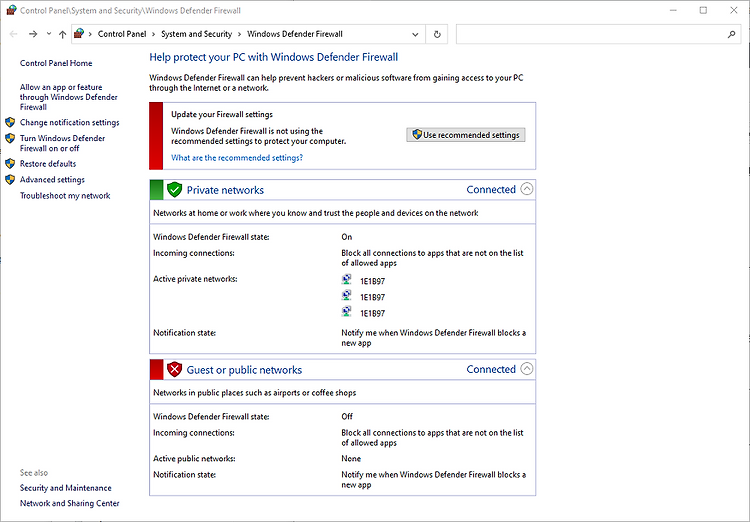Click green shield icon for Private networks

175,189
